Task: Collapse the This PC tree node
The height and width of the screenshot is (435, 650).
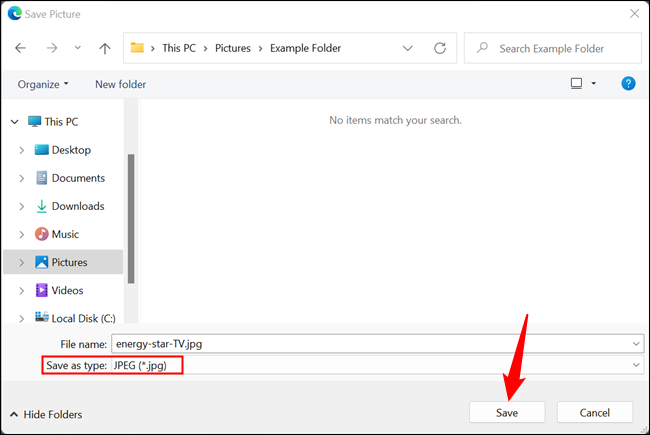Action: coord(15,122)
